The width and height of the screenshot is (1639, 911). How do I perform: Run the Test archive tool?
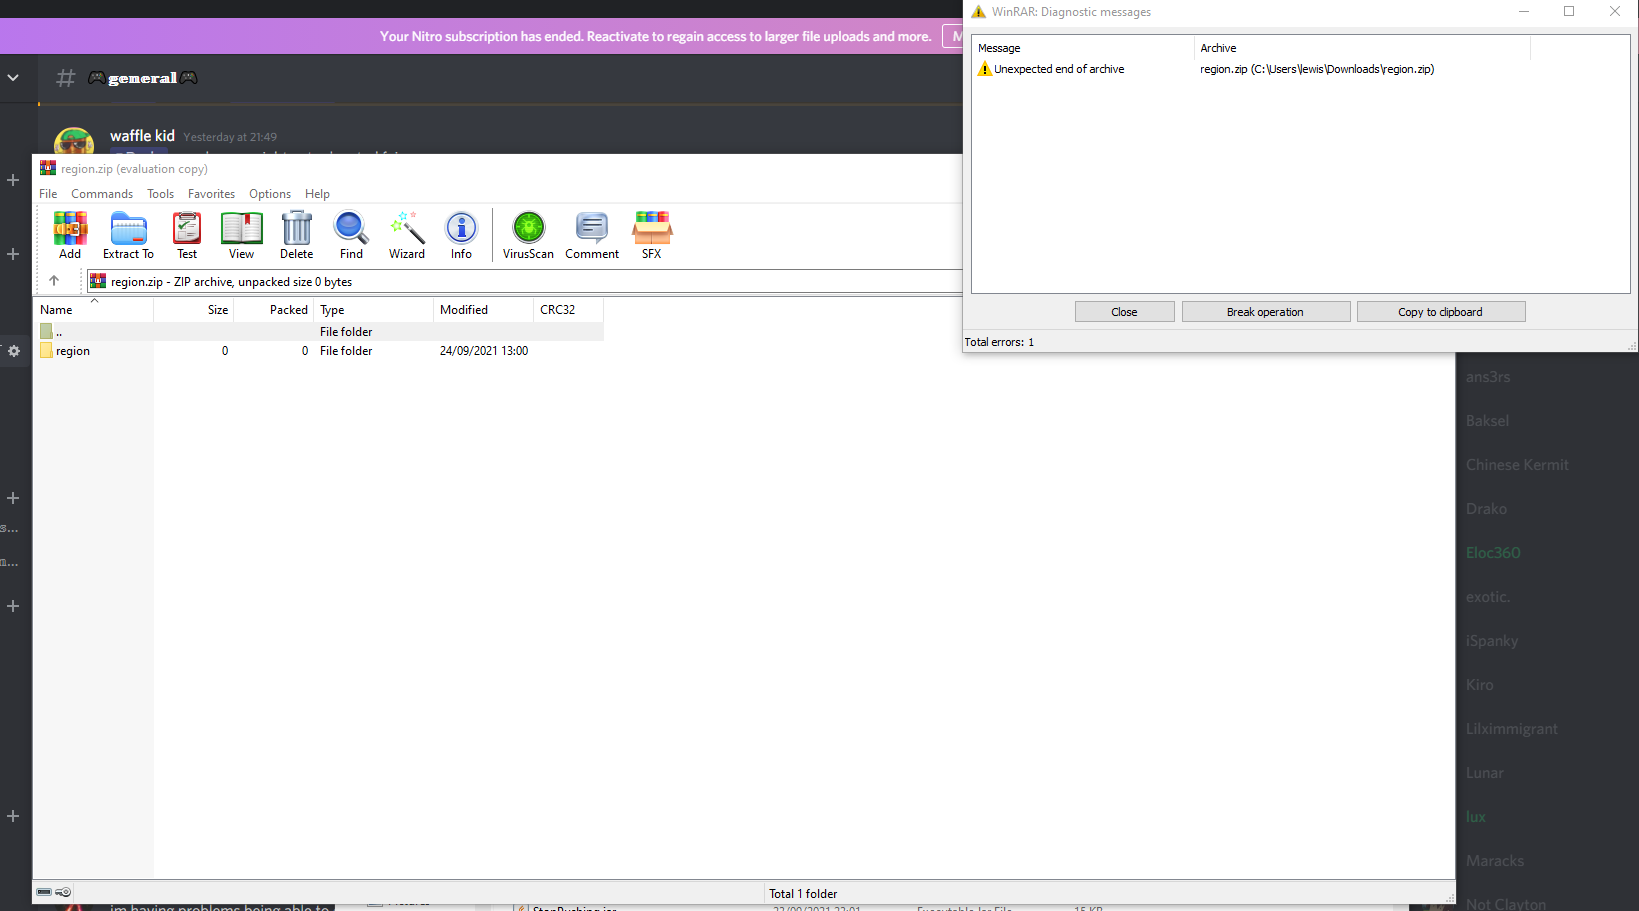click(187, 235)
